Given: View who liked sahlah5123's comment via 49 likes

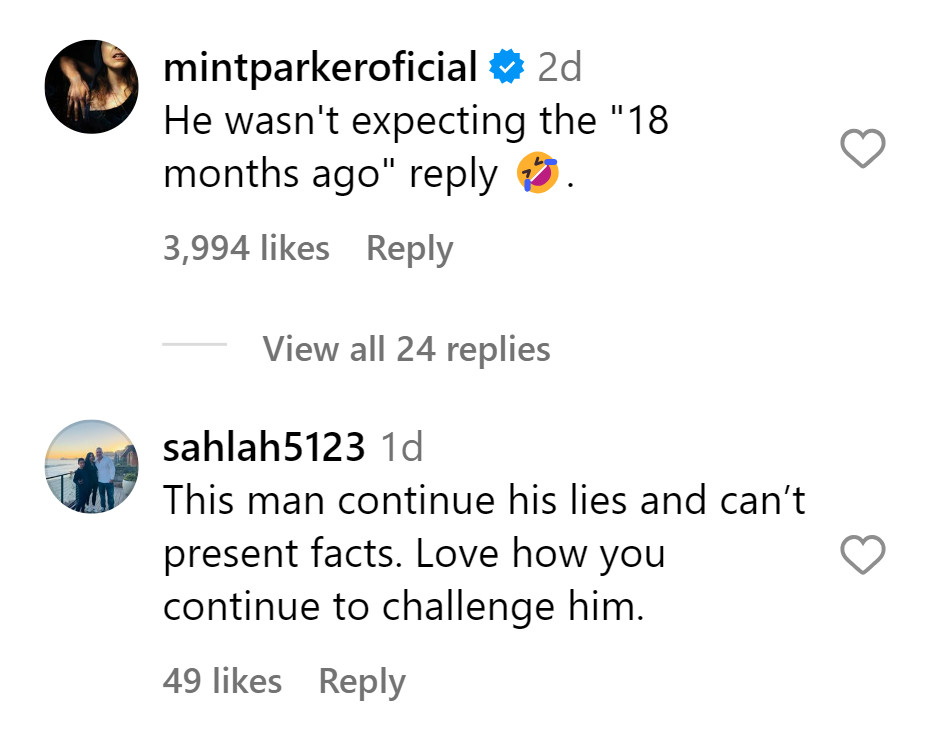Looking at the screenshot, I should (x=222, y=681).
